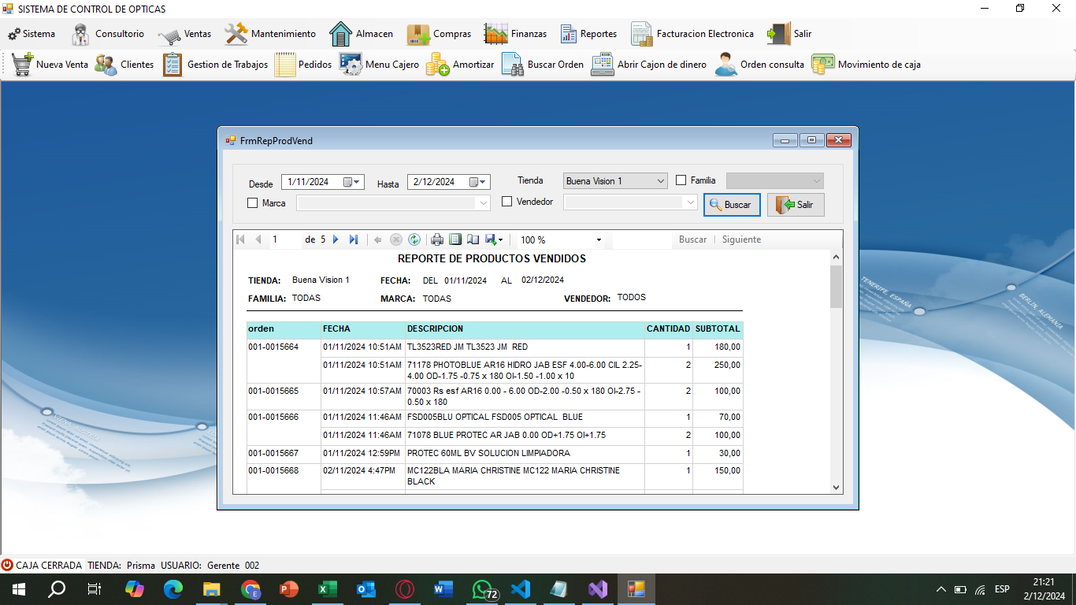Open Pedidos notepad icon
The width and height of the screenshot is (1076, 605).
284,64
